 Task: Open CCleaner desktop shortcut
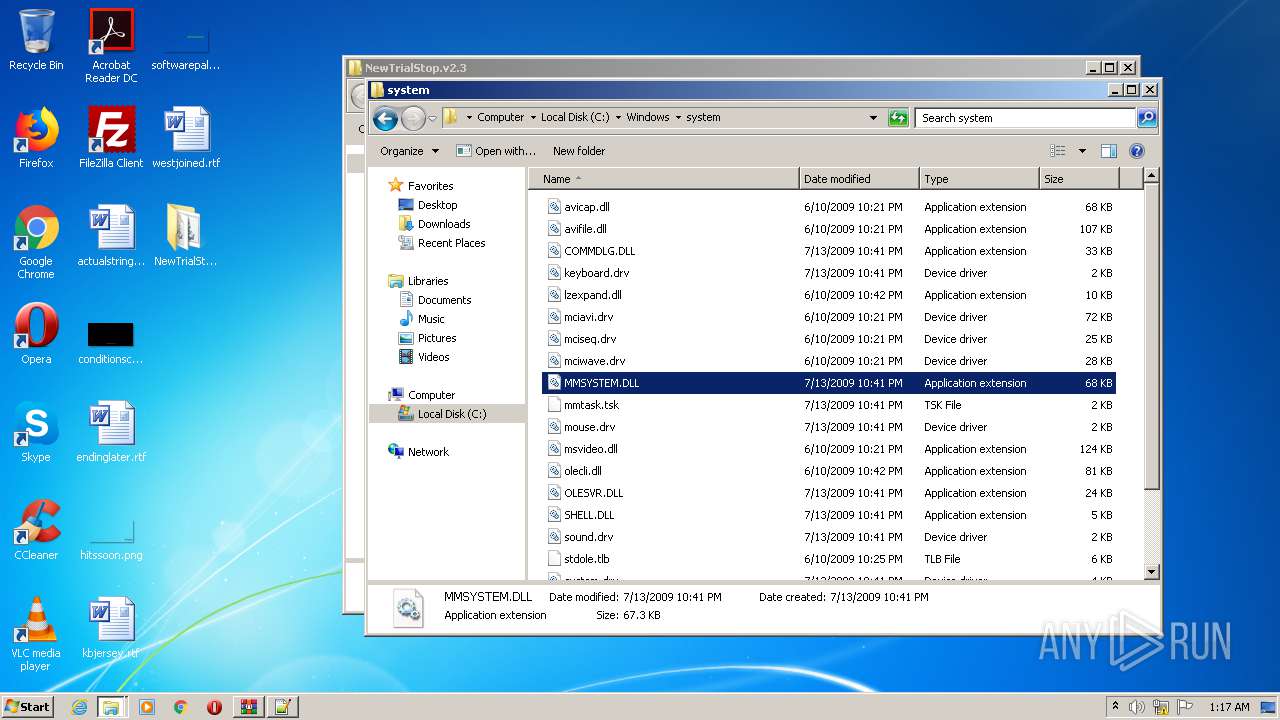pyautogui.click(x=36, y=530)
